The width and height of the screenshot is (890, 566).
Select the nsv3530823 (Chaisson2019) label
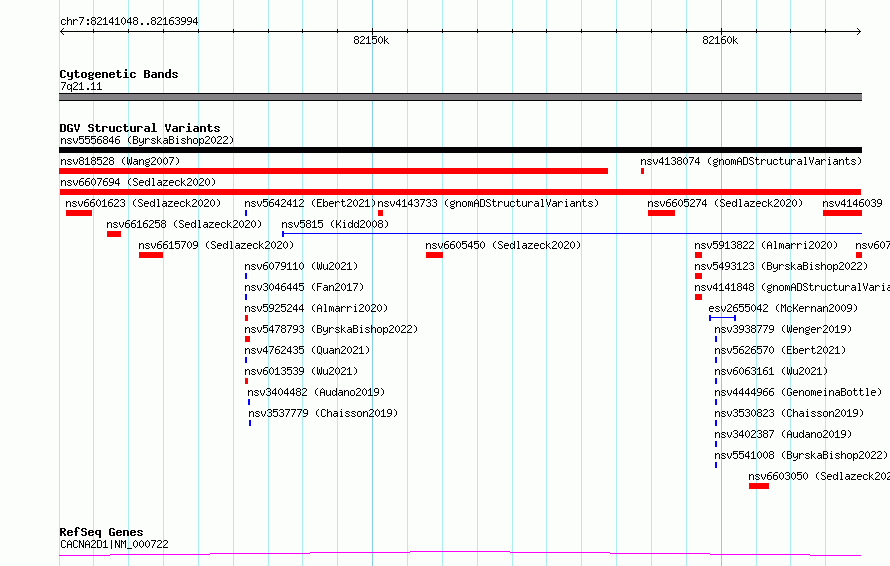(789, 413)
